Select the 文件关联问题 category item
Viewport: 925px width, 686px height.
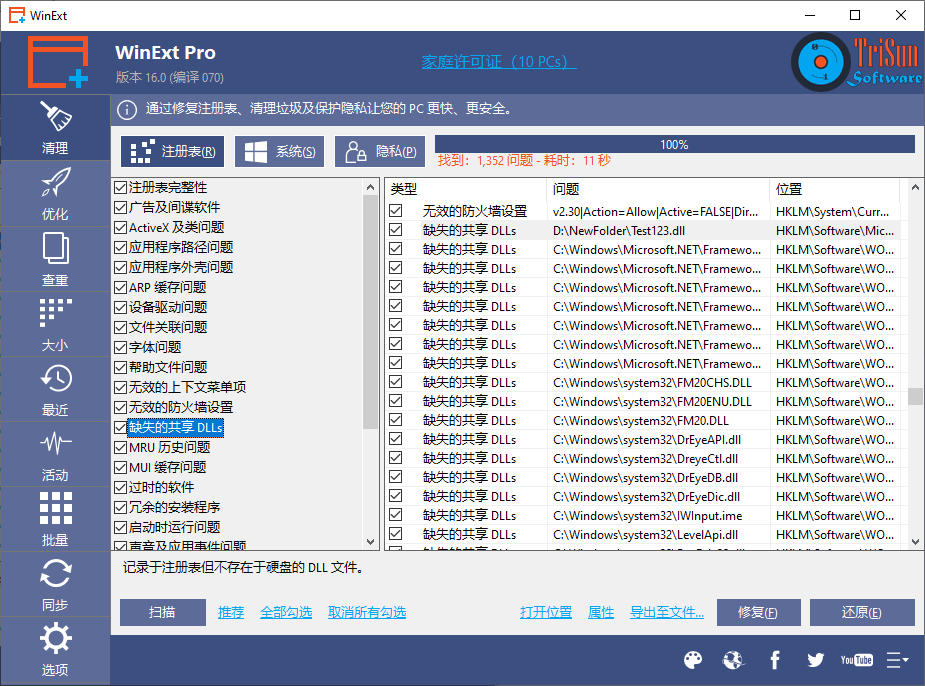coord(168,327)
